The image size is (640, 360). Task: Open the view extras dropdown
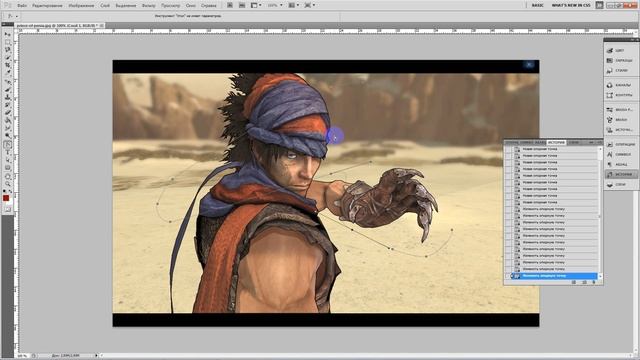pos(256,5)
